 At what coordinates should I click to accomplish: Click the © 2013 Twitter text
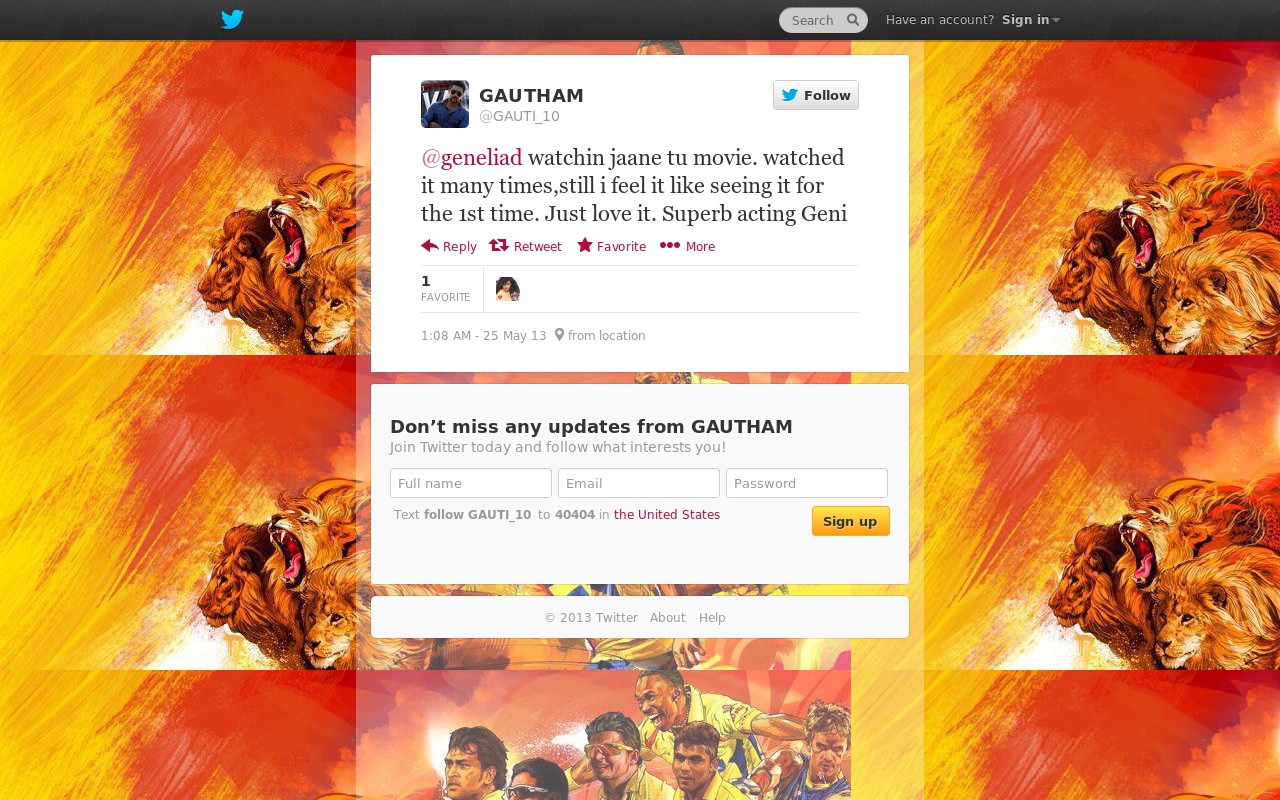pyautogui.click(x=591, y=618)
